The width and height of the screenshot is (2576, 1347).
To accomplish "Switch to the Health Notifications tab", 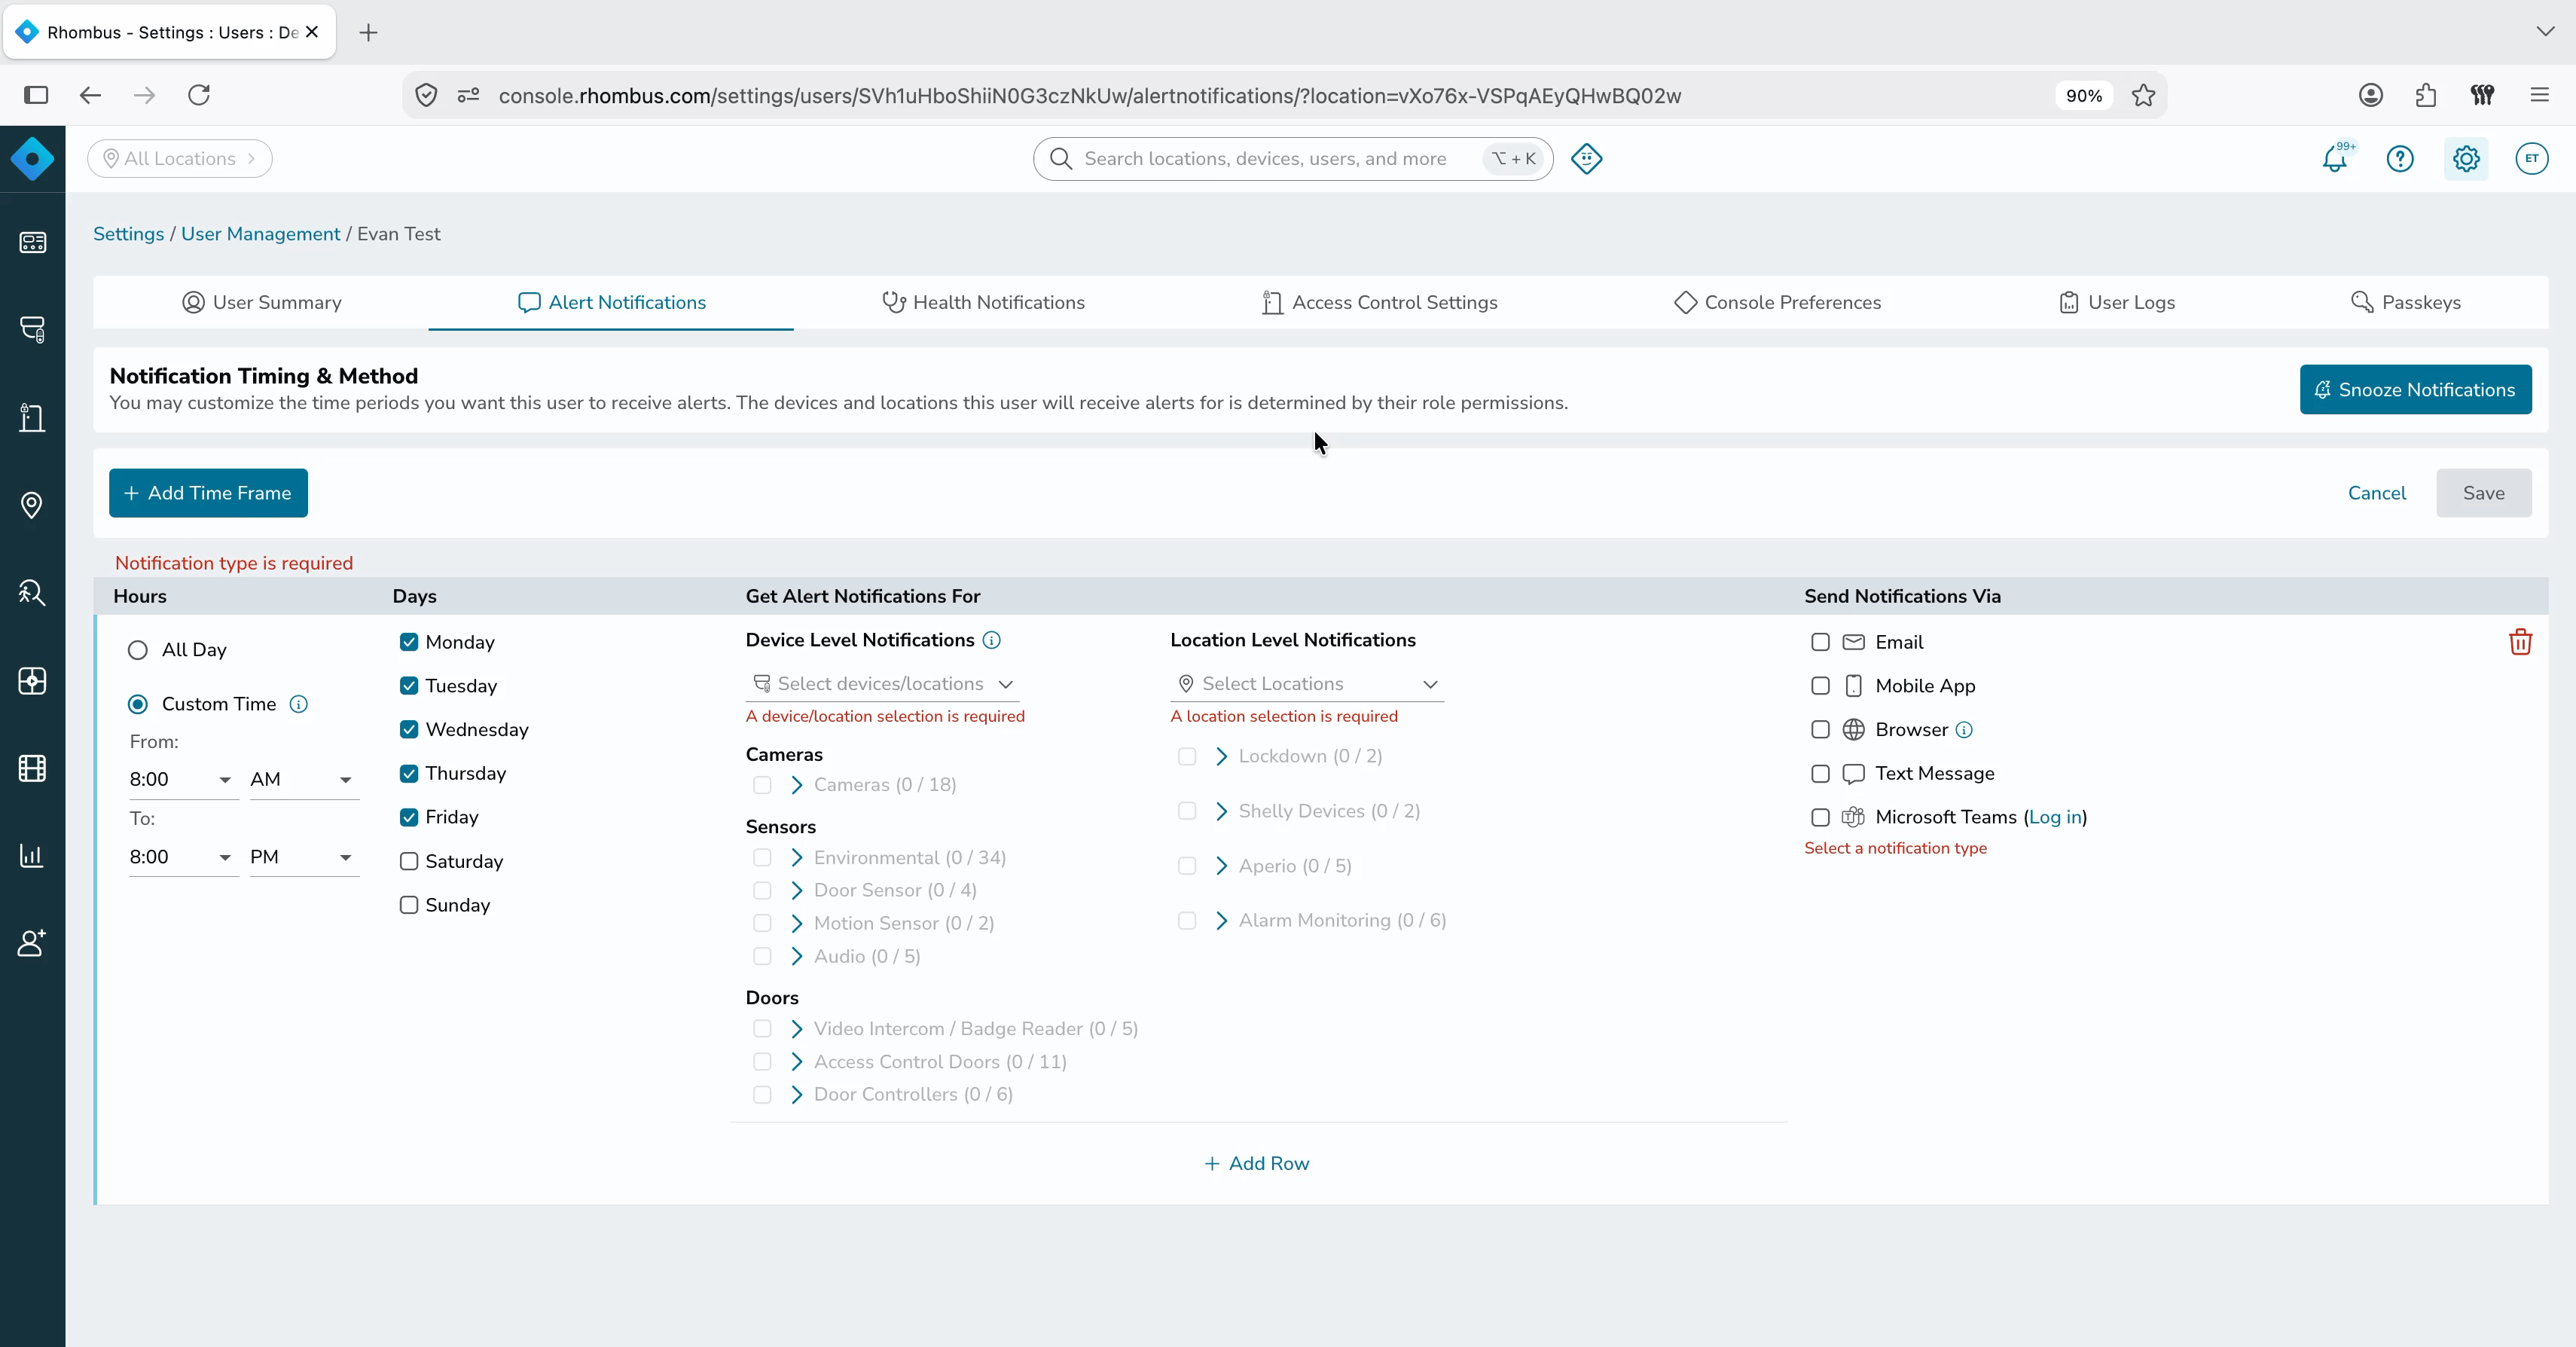I will 983,303.
